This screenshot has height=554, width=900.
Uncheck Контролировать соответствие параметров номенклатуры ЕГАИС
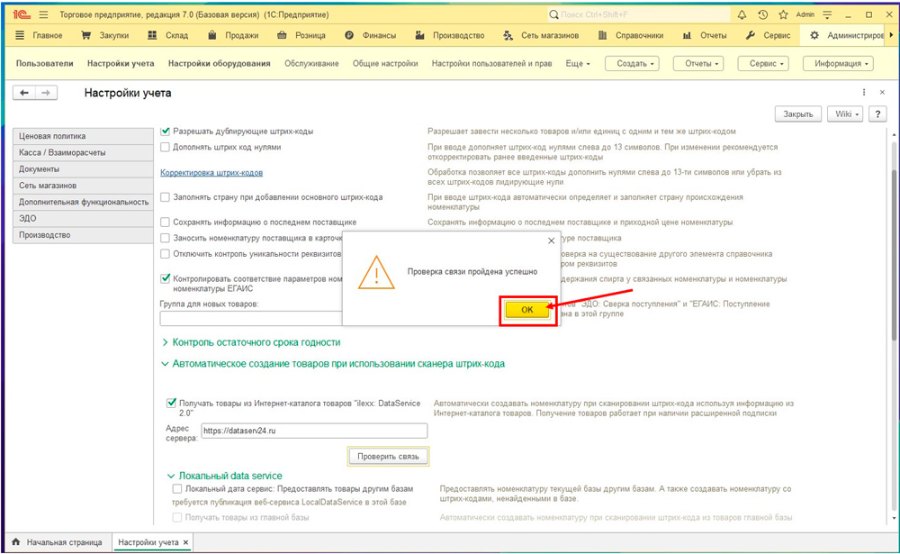pyautogui.click(x=165, y=278)
